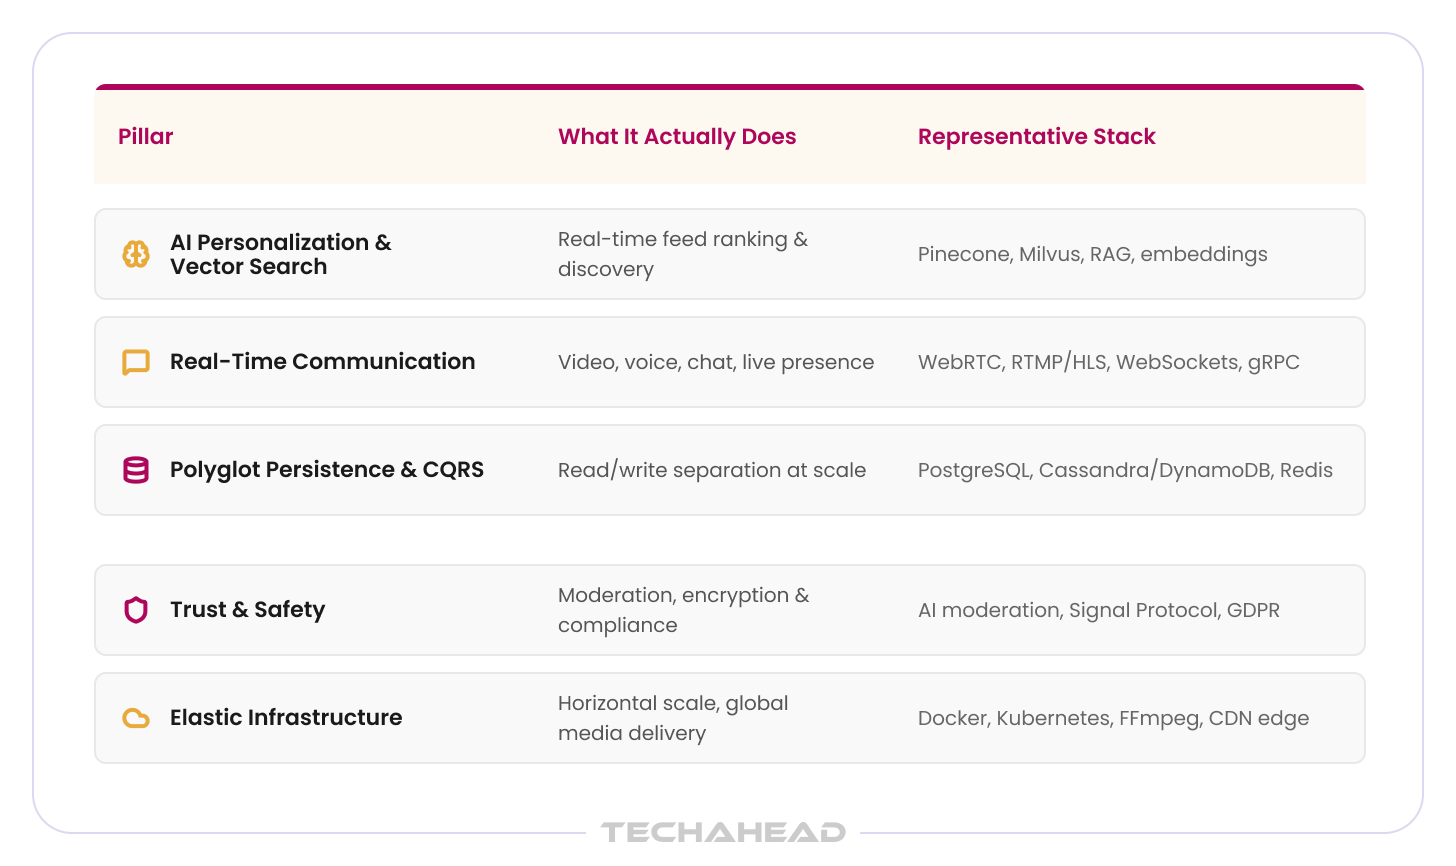Click the TechAhead logo at bottom

[723, 832]
